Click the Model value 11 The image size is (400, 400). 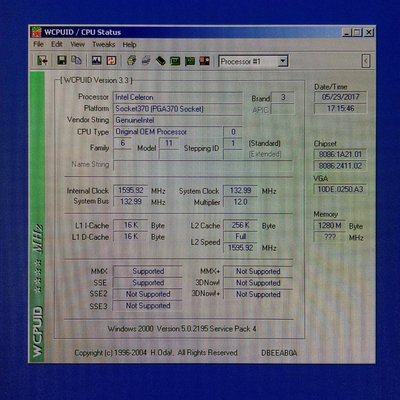coord(169,143)
